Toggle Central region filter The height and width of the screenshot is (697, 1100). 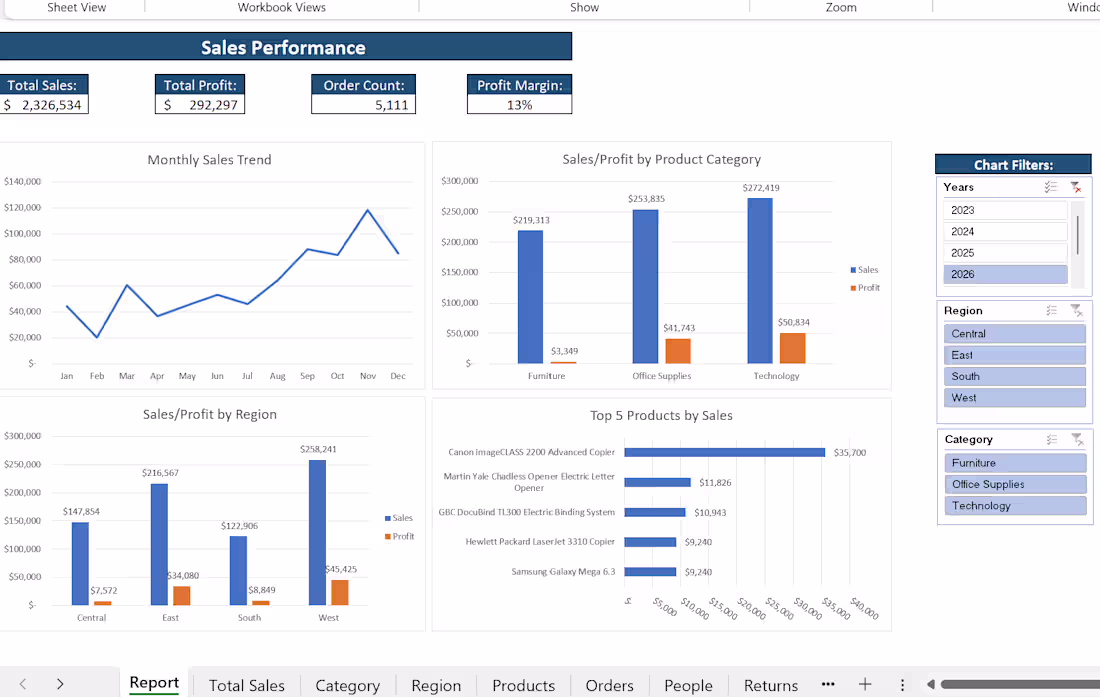(x=1014, y=334)
